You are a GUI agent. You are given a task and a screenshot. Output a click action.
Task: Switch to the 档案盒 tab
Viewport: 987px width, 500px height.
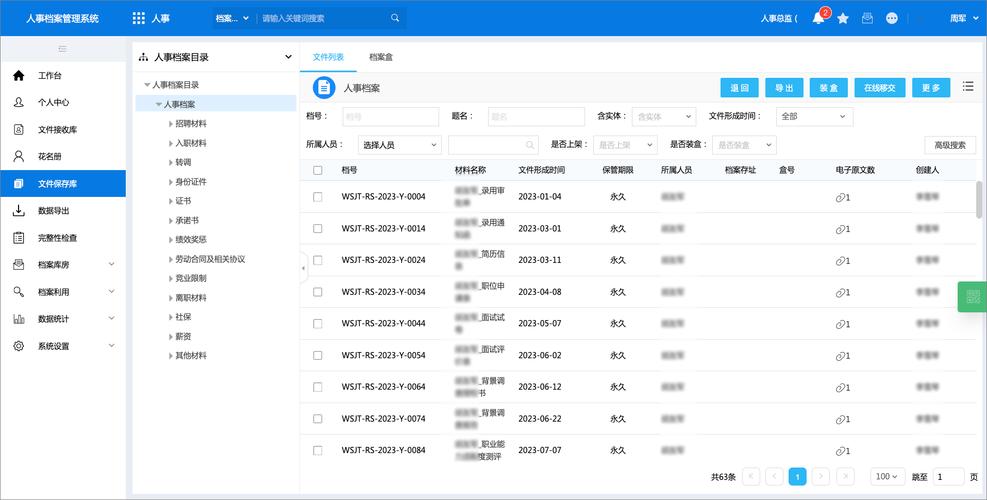[x=381, y=57]
